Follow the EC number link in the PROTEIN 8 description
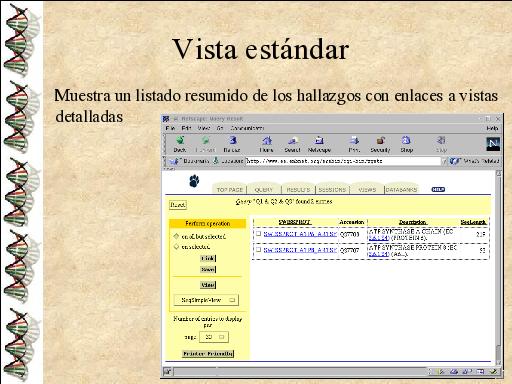 pyautogui.click(x=379, y=254)
